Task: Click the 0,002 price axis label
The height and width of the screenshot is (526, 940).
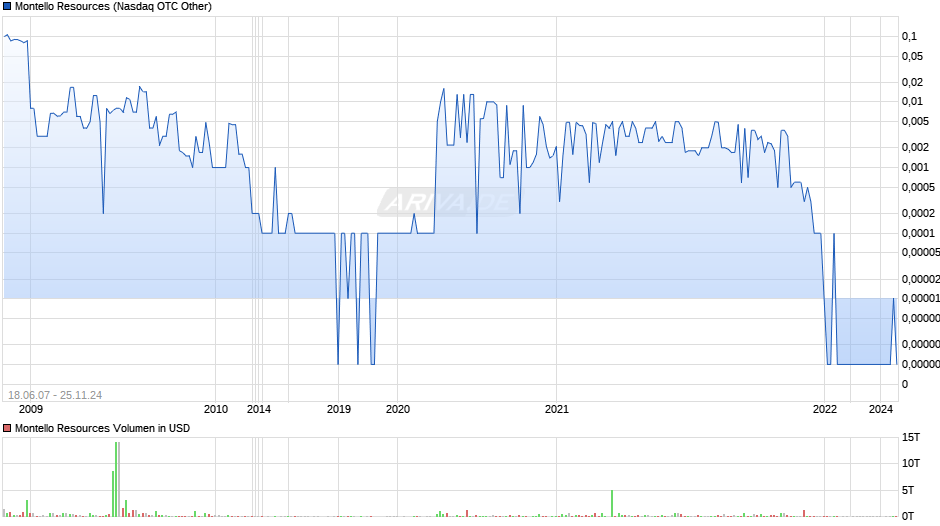Action: 915,148
